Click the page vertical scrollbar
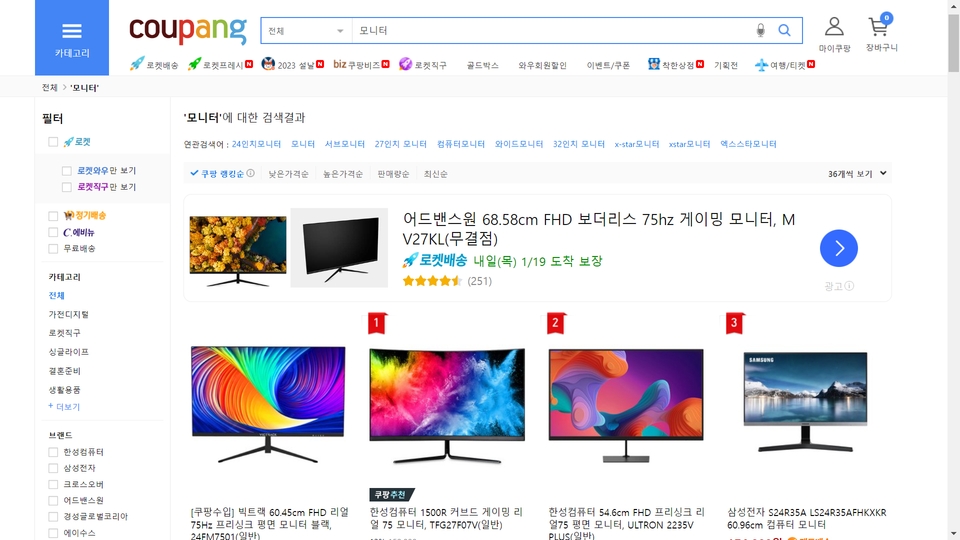This screenshot has height=540, width=960. click(954, 270)
